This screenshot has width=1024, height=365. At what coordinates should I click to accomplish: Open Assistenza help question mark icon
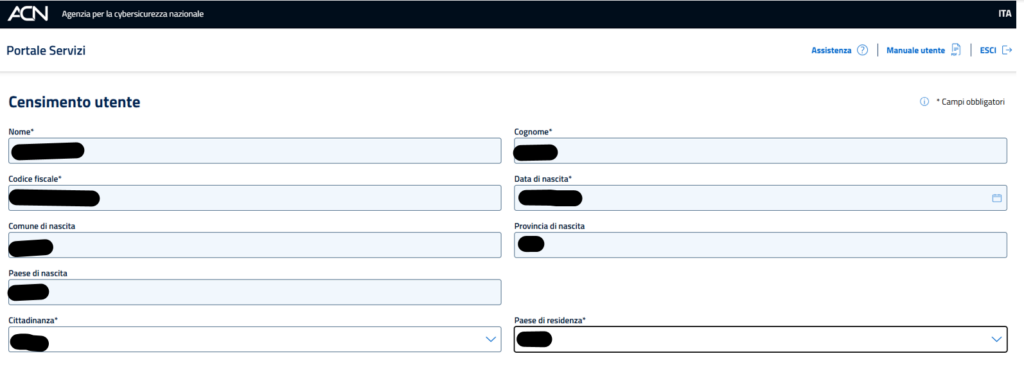point(862,50)
